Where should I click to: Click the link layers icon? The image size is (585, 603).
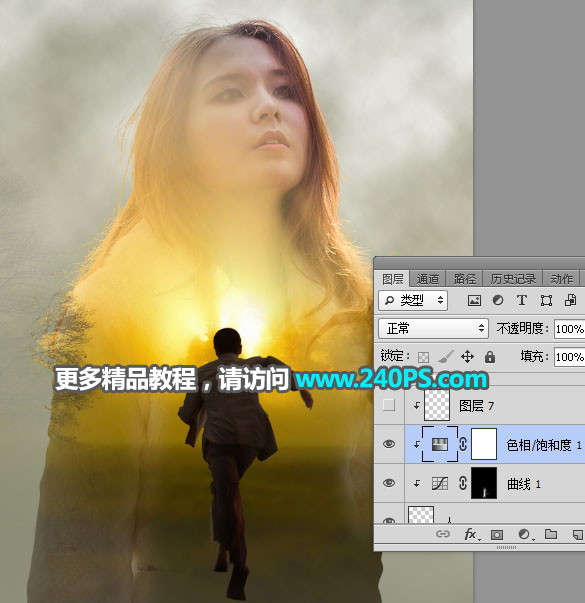coord(443,534)
